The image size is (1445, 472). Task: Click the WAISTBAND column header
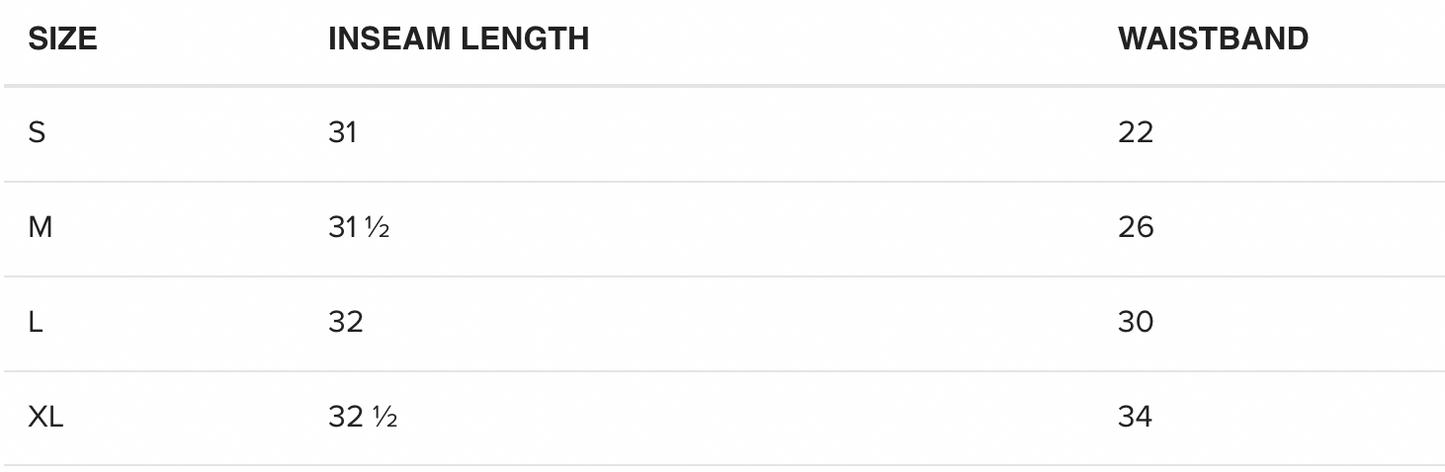point(1212,39)
